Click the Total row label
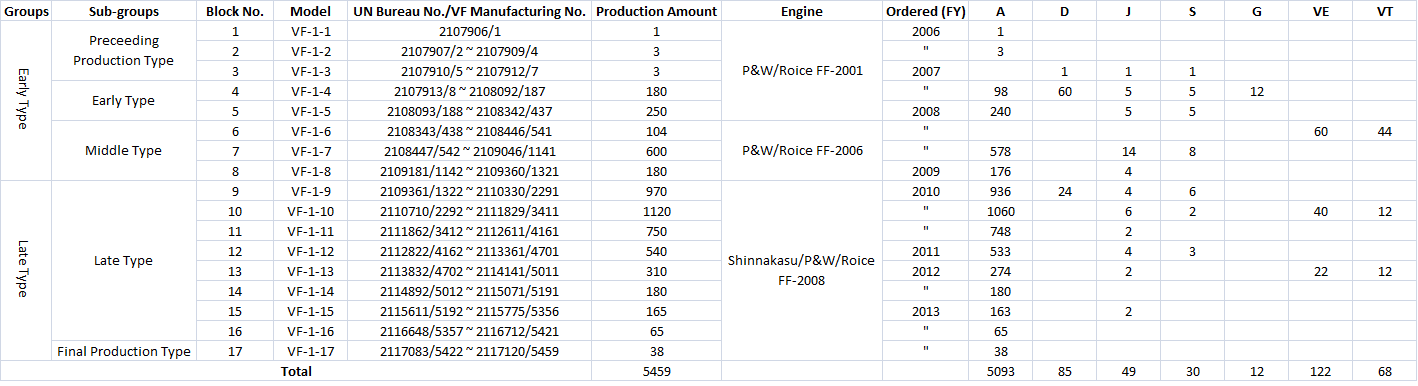Screen dimensions: 1418x386 point(296,371)
